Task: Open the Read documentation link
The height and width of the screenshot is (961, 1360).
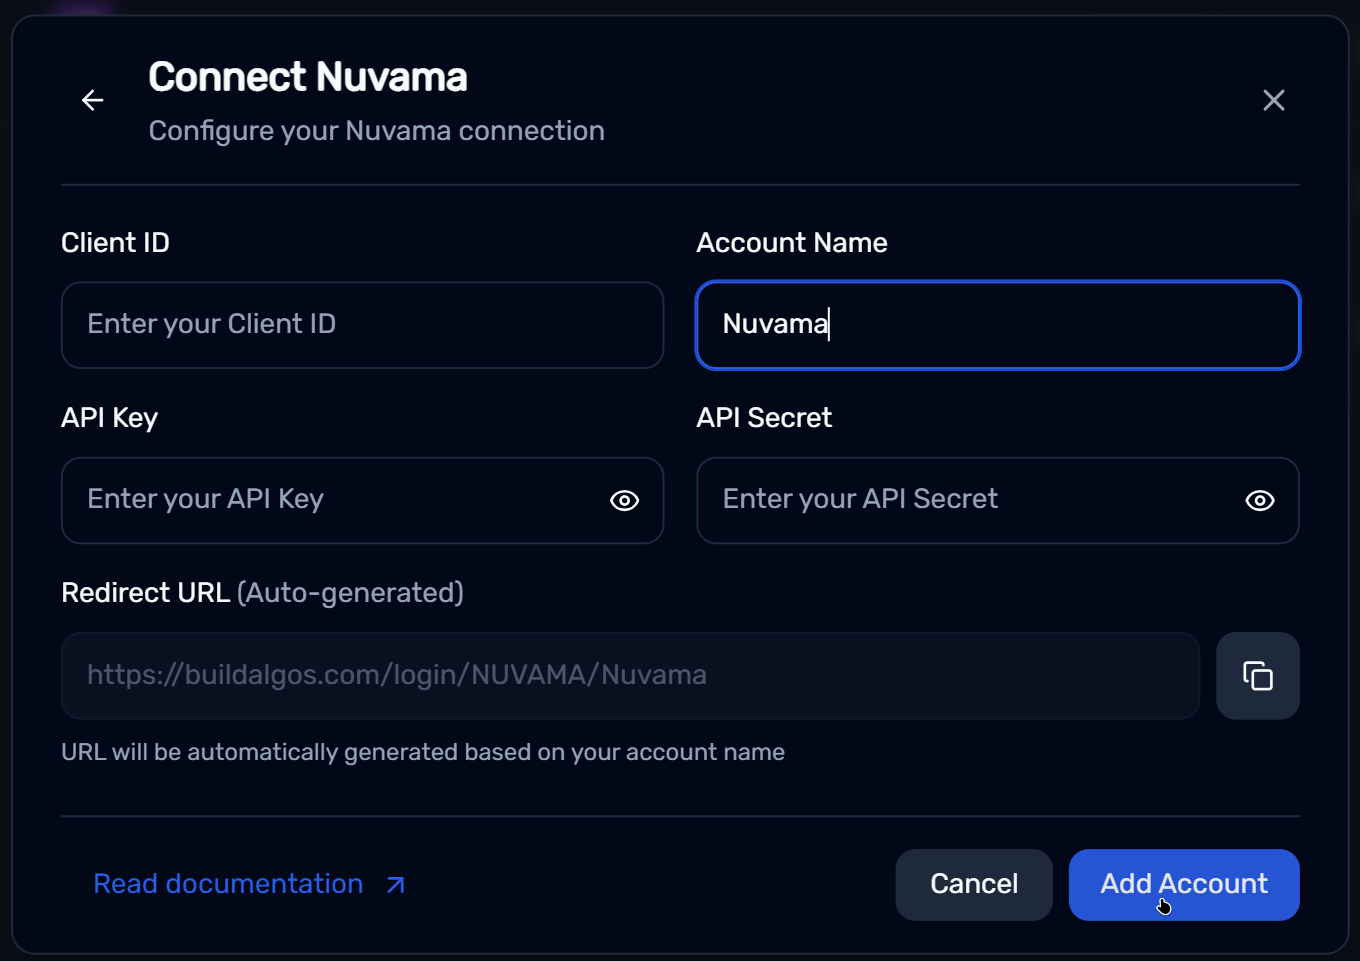Action: 228,884
